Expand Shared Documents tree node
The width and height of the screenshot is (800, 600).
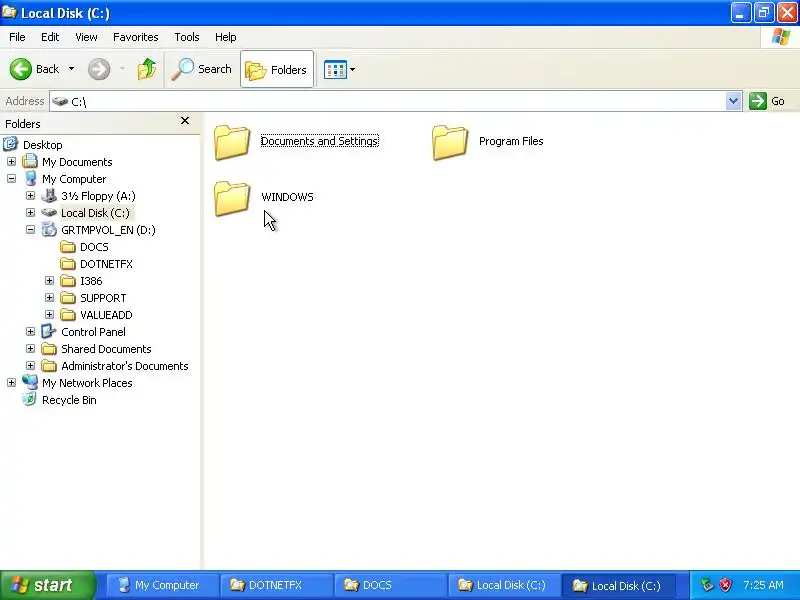click(x=30, y=348)
